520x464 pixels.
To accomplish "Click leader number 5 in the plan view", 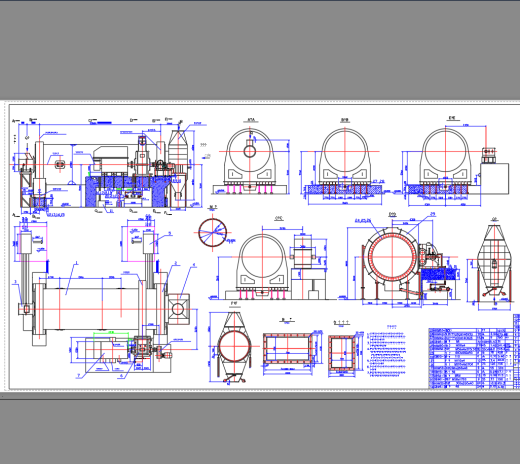I will [169, 233].
